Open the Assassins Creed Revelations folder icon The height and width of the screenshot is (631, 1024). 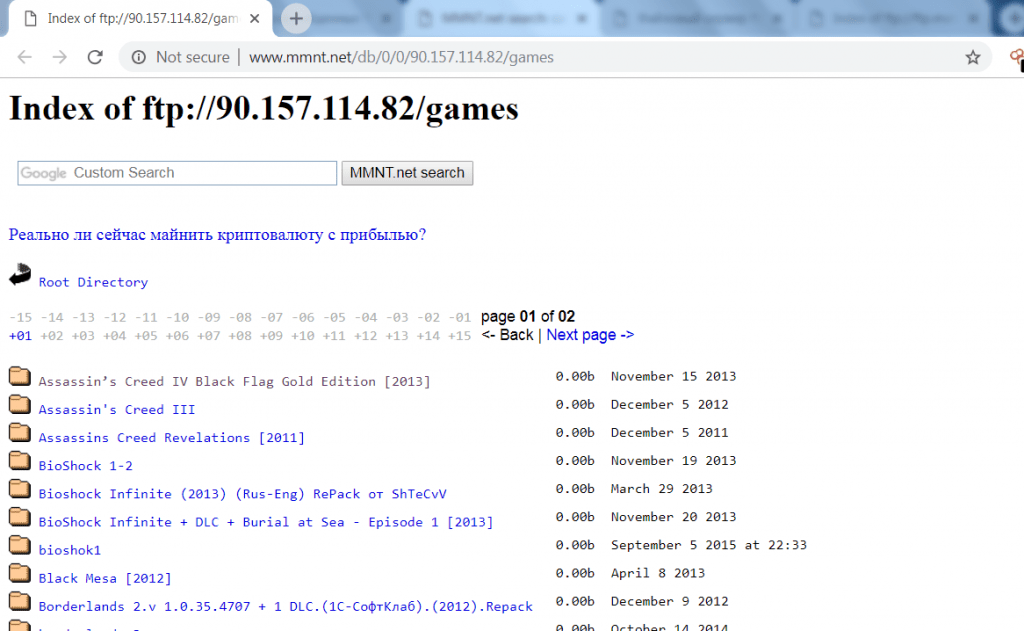coord(19,436)
